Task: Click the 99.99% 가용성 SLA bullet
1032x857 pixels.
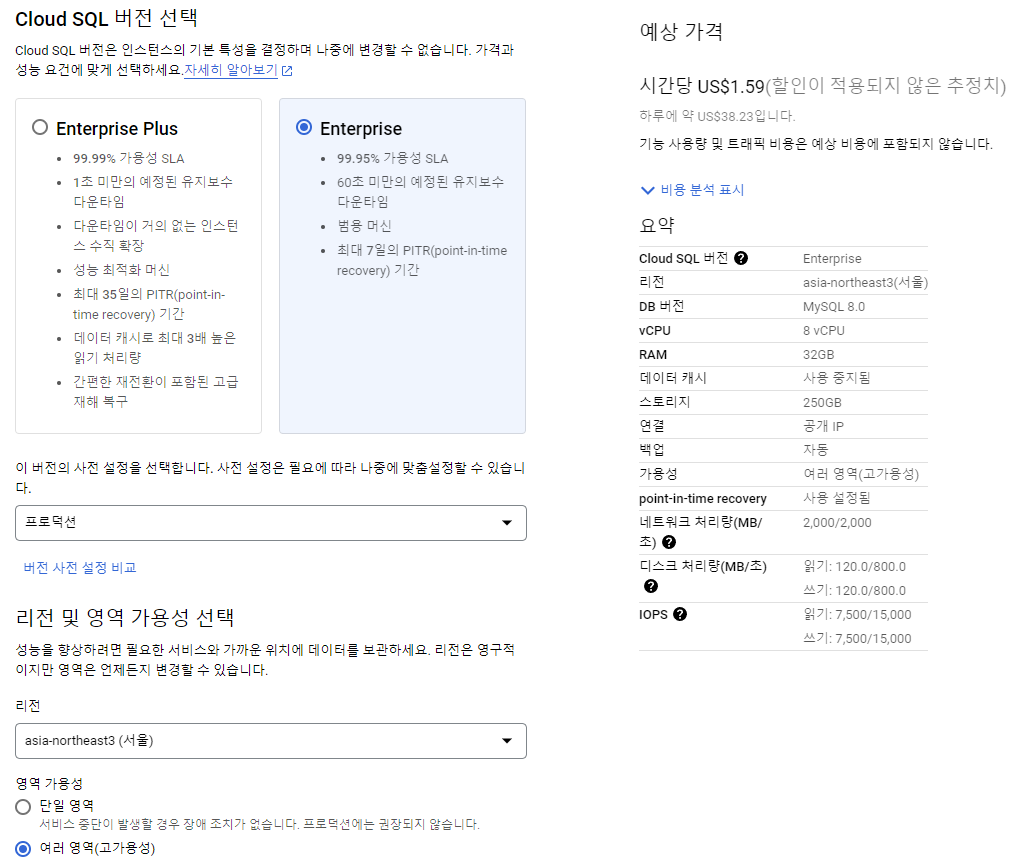Action: (128, 158)
